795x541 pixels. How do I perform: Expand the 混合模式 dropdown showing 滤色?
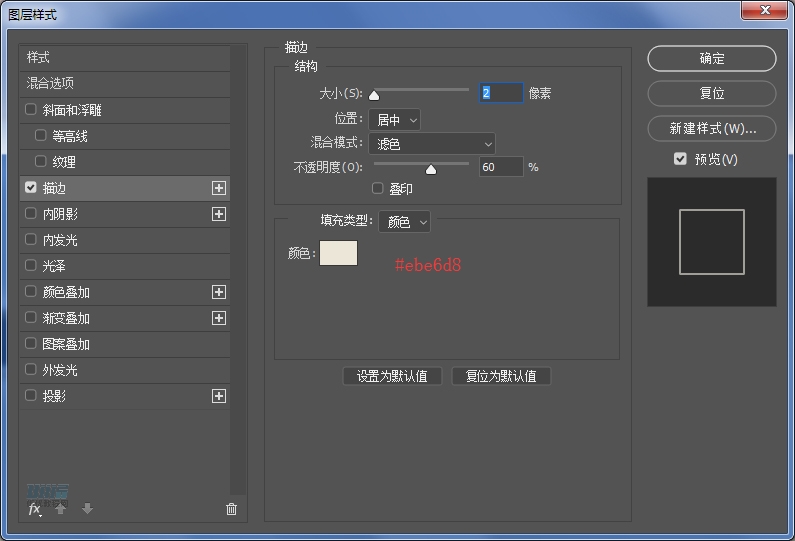[432, 144]
